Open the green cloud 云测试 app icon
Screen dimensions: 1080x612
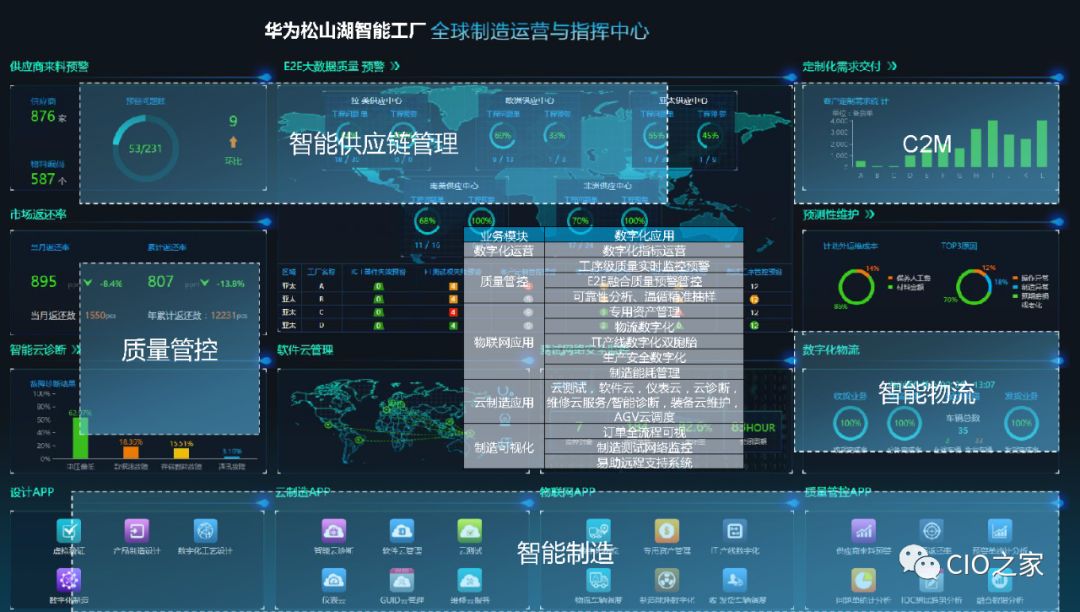(470, 531)
